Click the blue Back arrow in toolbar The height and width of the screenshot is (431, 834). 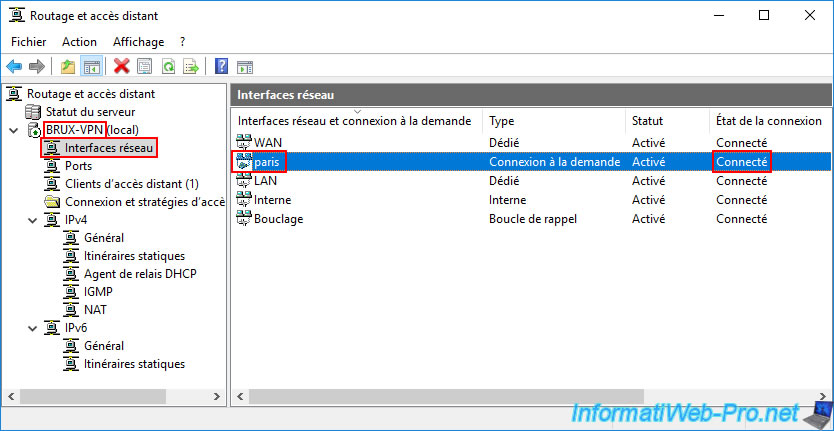click(x=14, y=67)
